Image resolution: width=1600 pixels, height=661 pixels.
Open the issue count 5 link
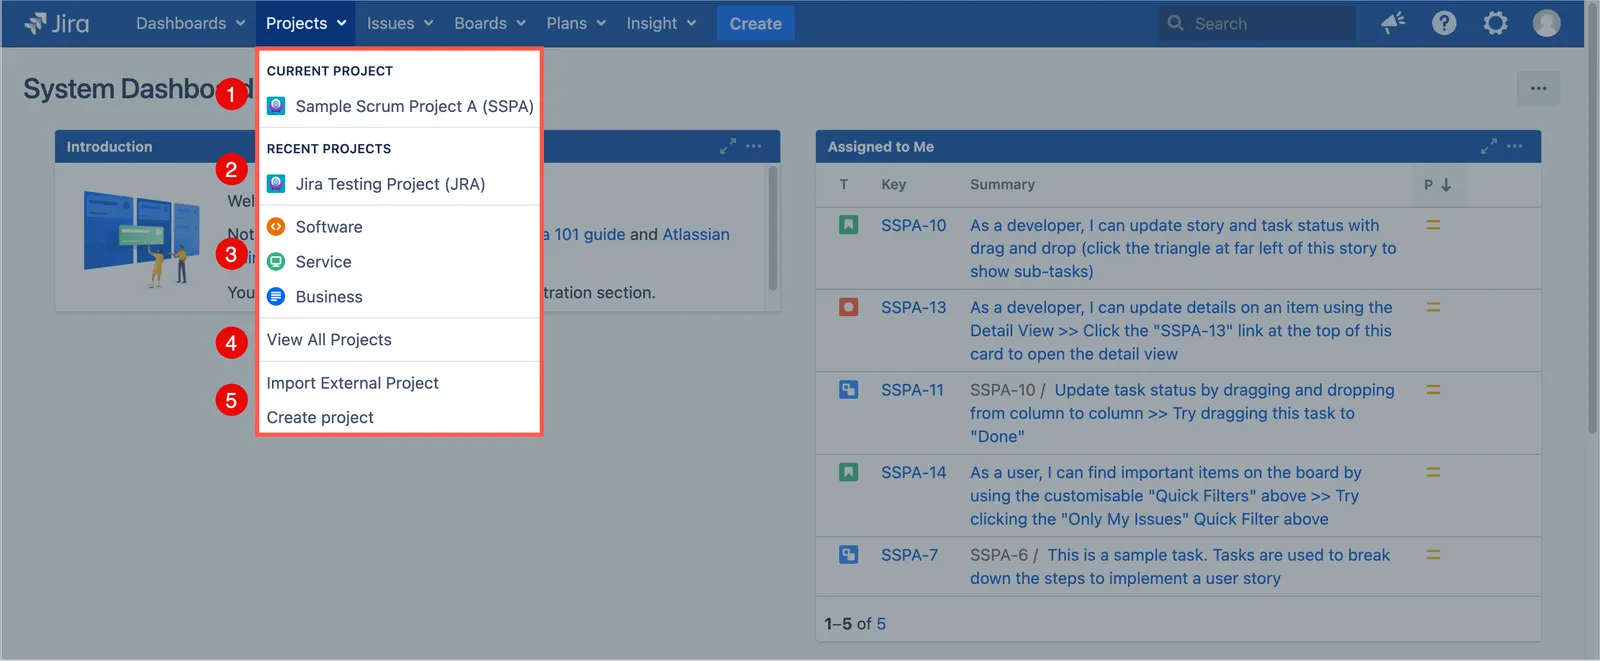(881, 624)
